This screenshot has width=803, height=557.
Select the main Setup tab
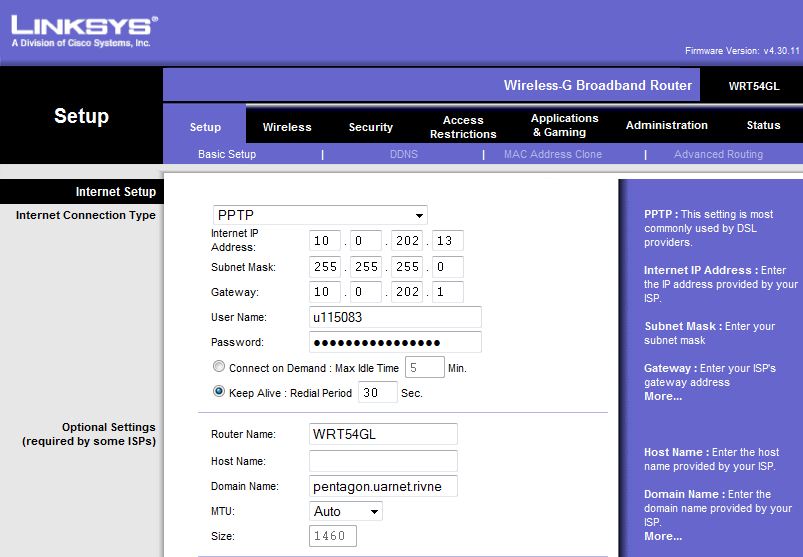click(x=205, y=127)
